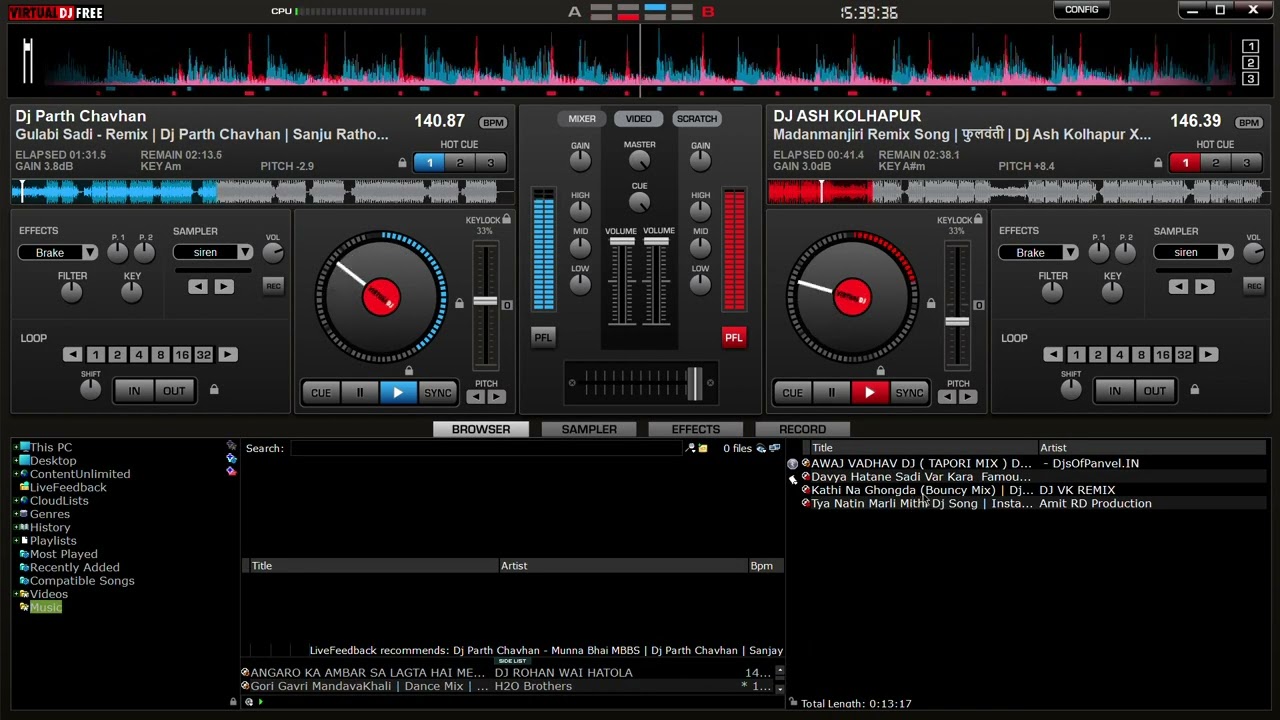Start playback on the left deck
The width and height of the screenshot is (1280, 720).
click(x=398, y=393)
